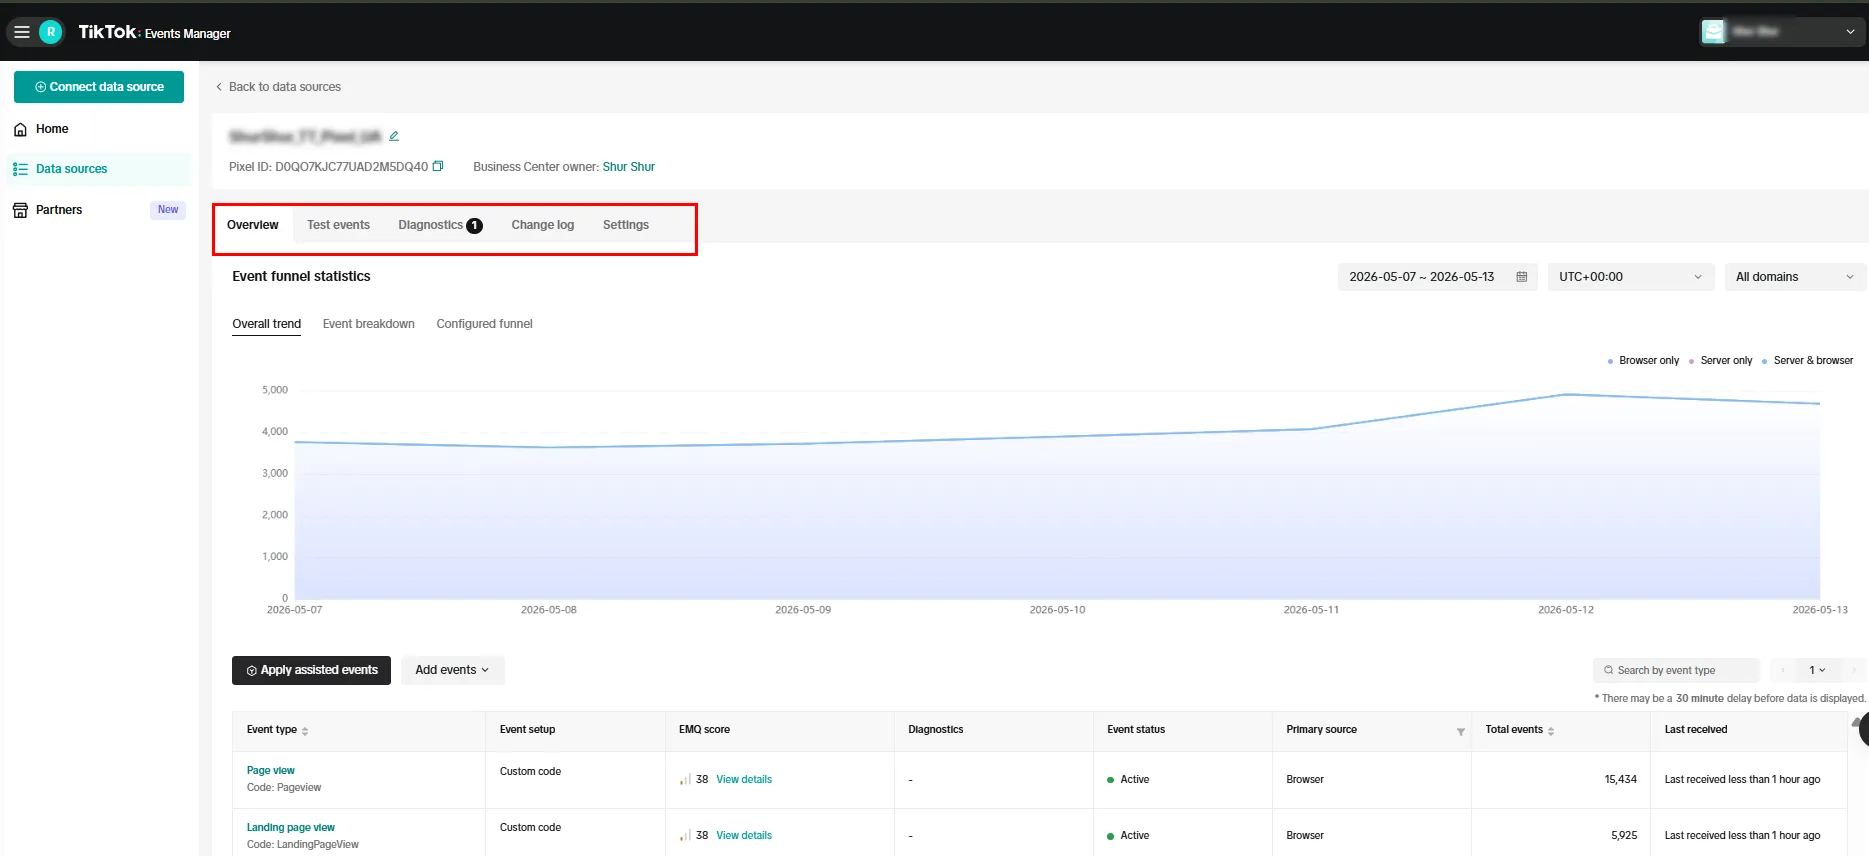This screenshot has height=856, width=1869.
Task: Click the Search by event type field
Action: click(1676, 670)
